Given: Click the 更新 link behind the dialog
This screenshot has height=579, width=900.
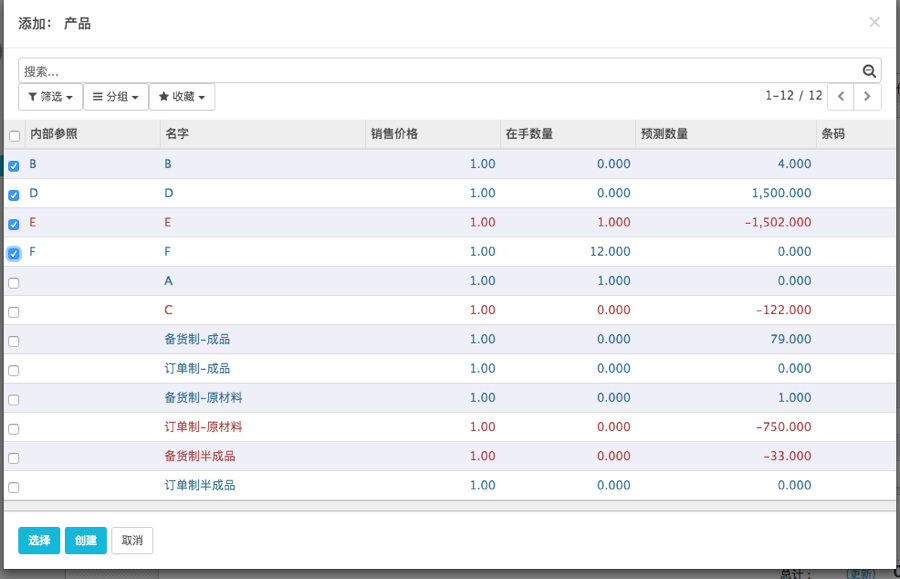Looking at the screenshot, I should [x=861, y=574].
